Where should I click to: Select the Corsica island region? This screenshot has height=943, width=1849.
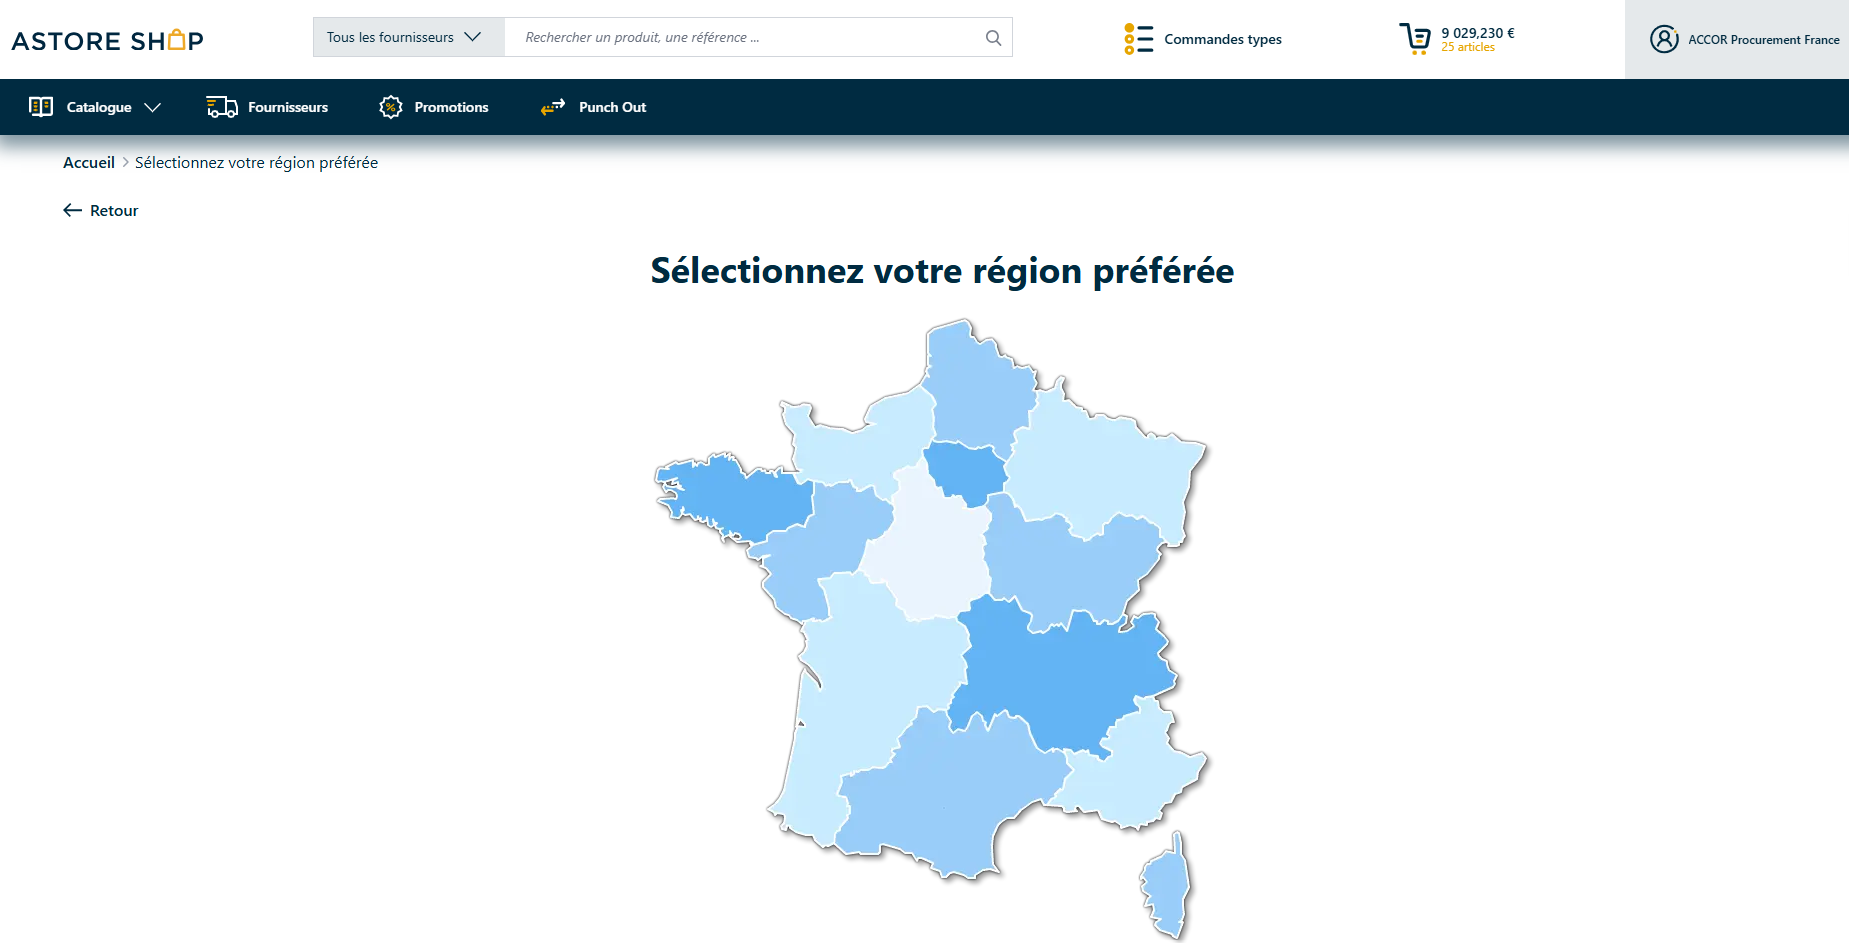(1168, 886)
